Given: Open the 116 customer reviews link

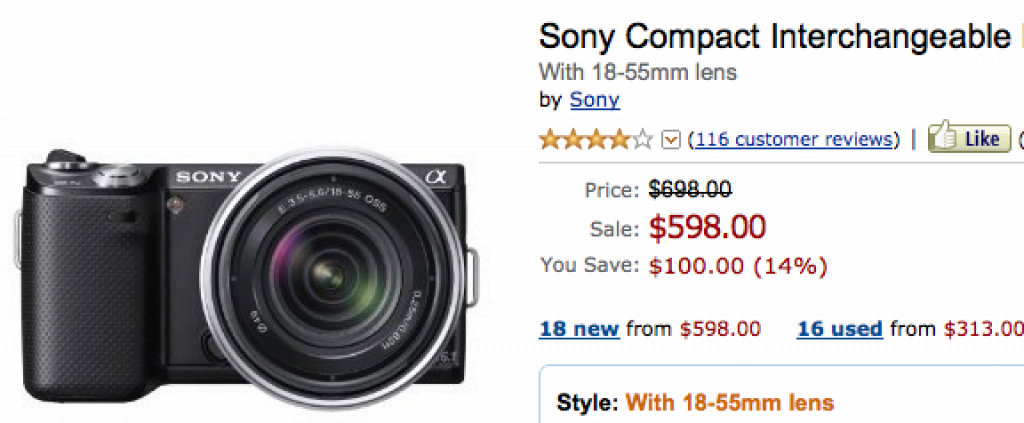Looking at the screenshot, I should (x=794, y=139).
